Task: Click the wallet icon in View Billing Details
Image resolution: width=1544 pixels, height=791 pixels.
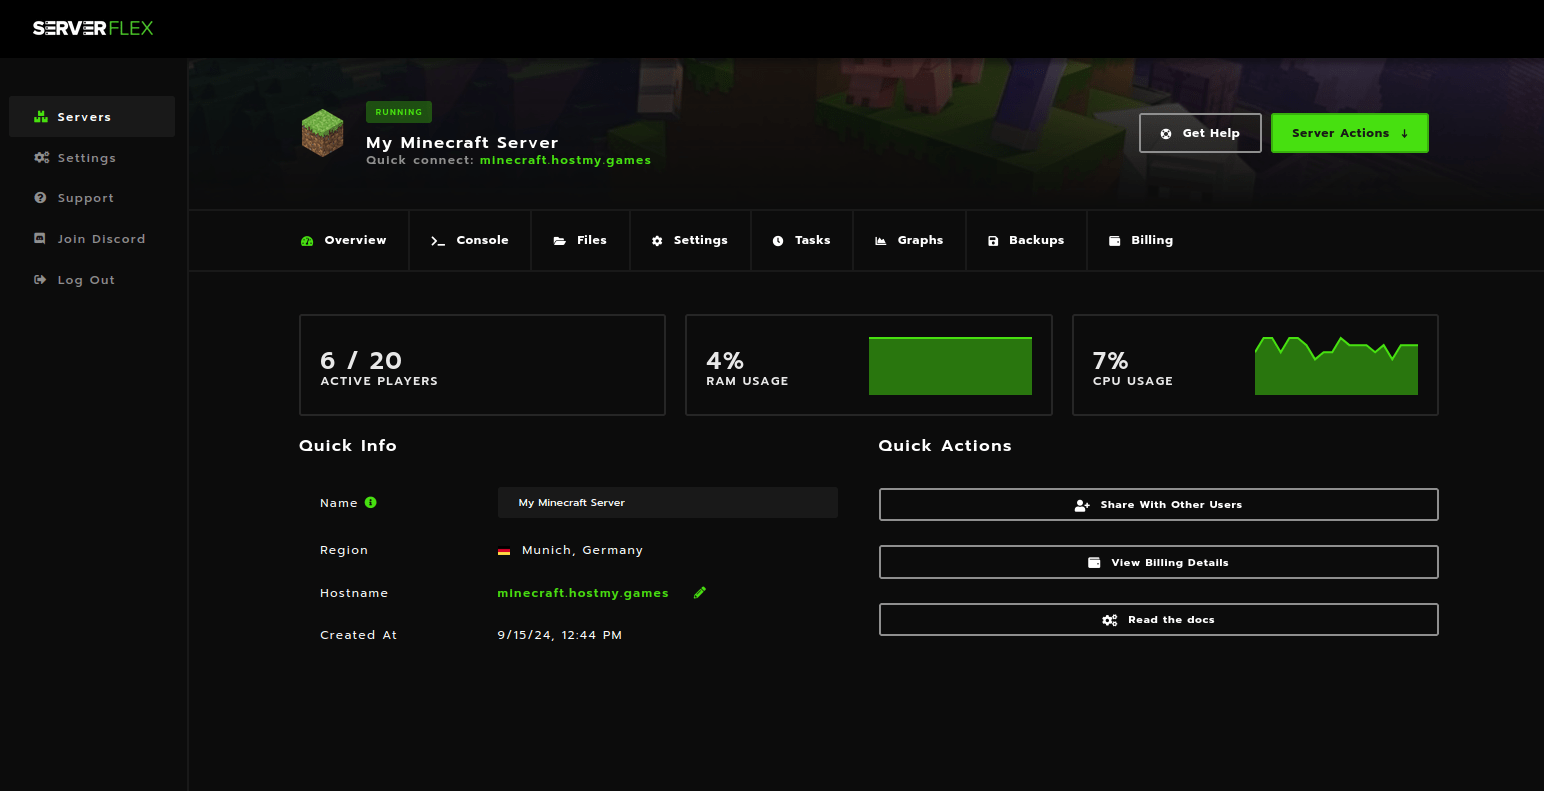Action: point(1095,563)
